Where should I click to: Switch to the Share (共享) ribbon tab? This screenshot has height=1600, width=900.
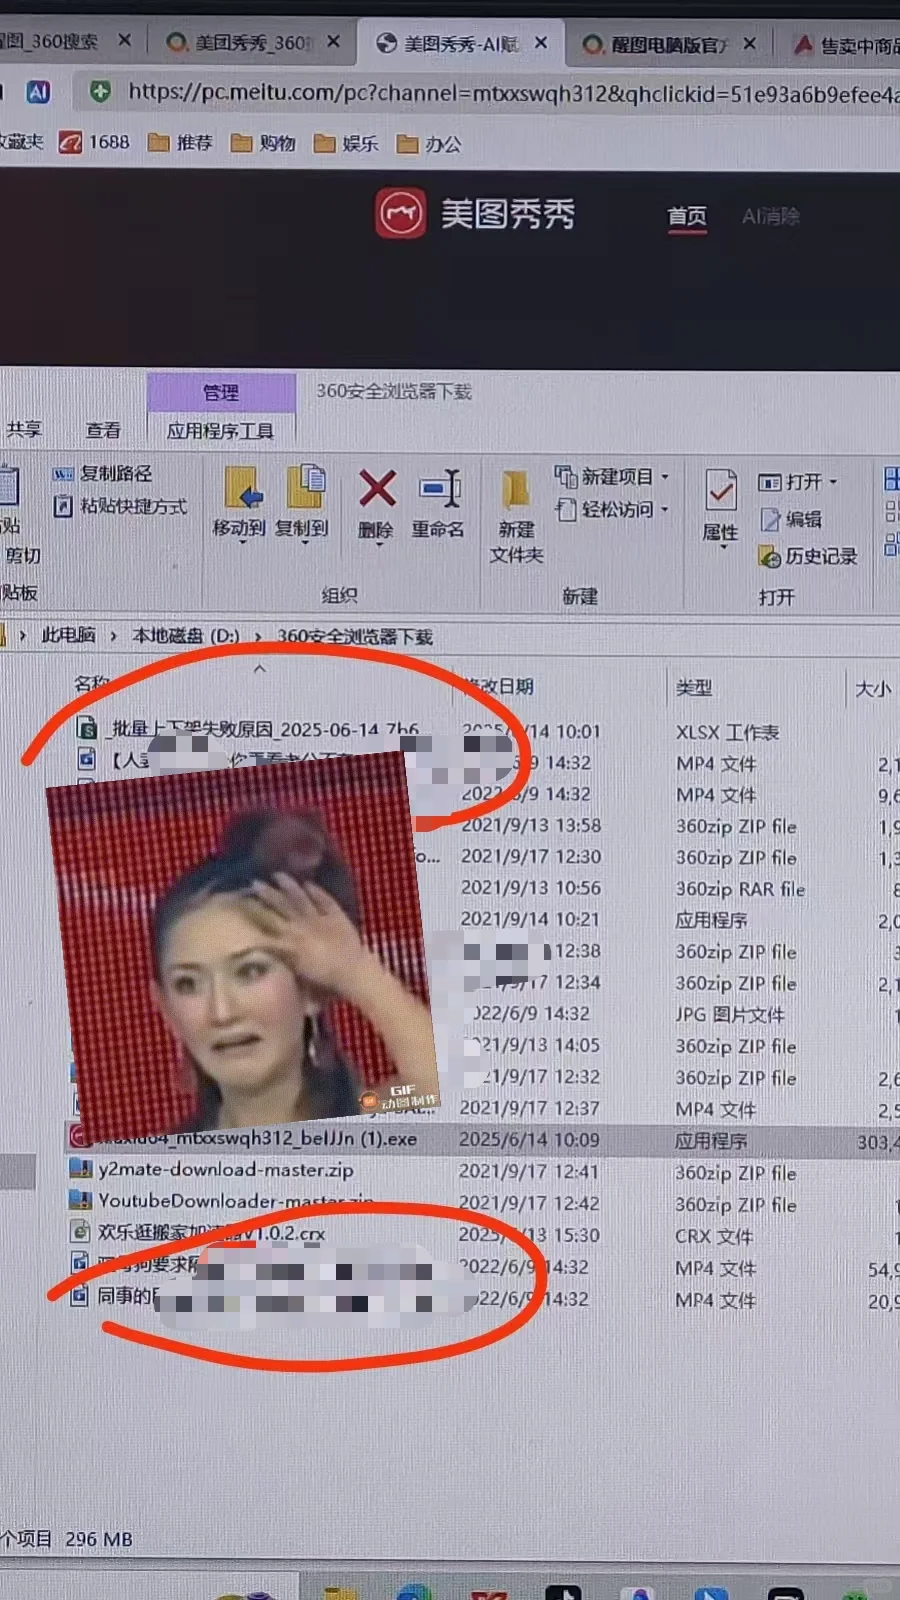pyautogui.click(x=24, y=429)
